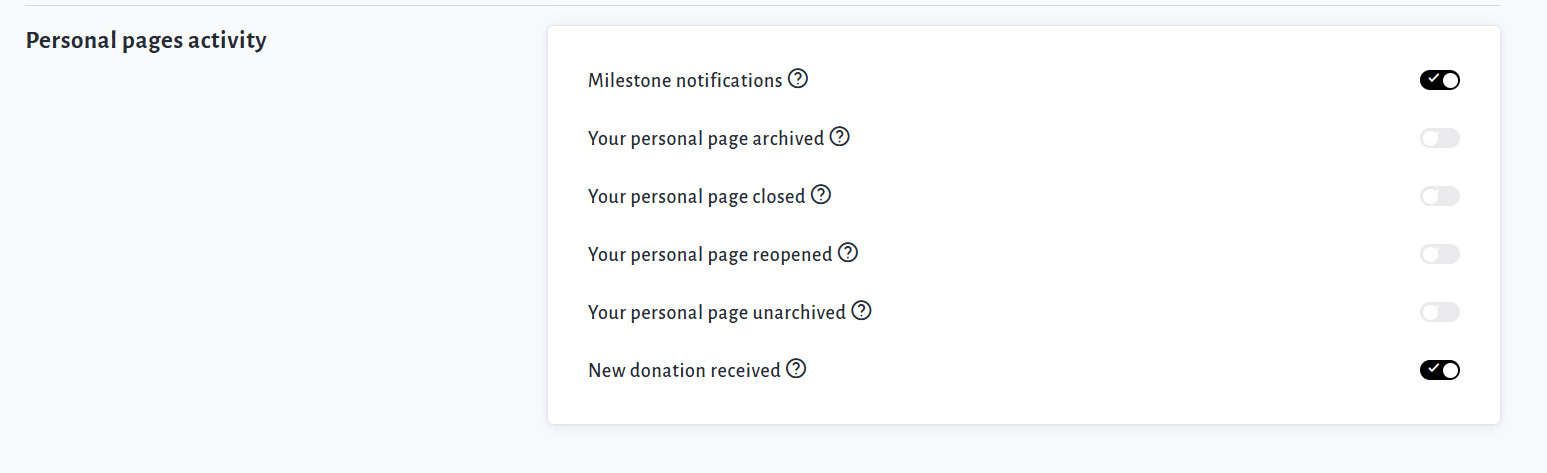
Task: Click blank area below New donation received row
Action: pos(1000,405)
